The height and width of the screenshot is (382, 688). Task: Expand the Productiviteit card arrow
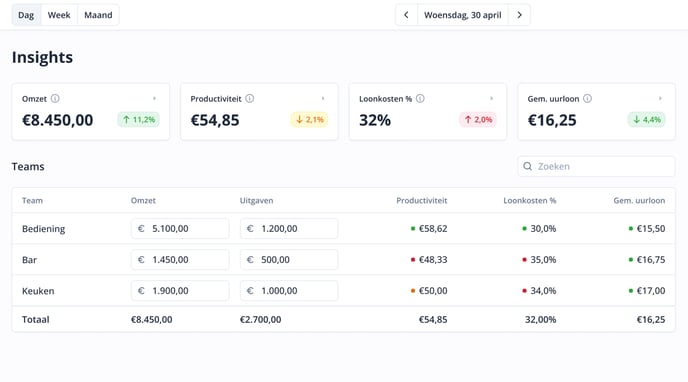pos(323,99)
